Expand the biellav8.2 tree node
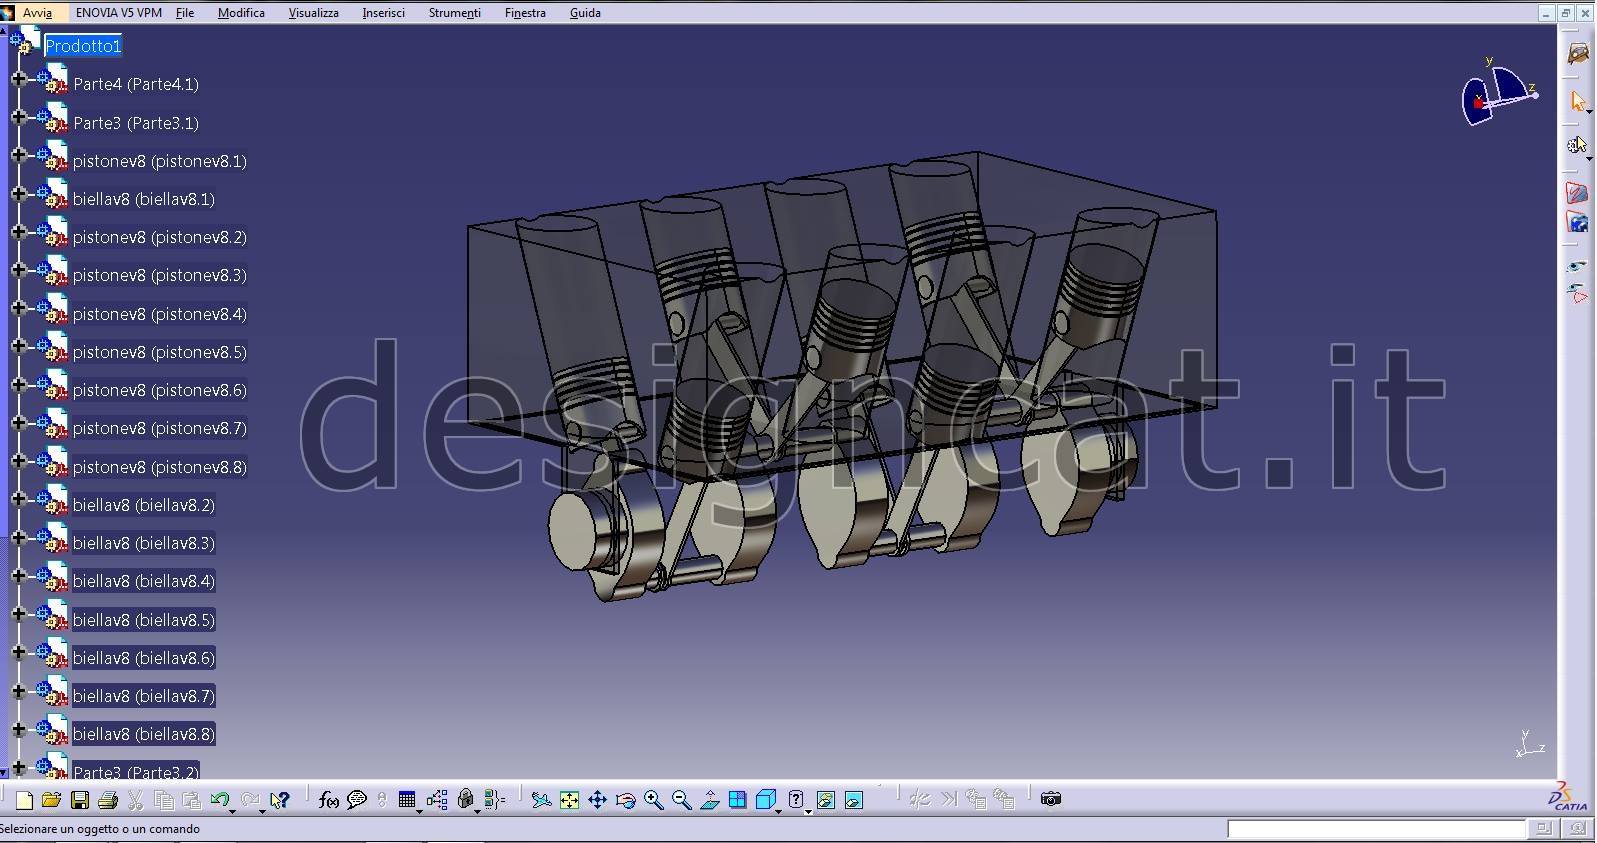 (x=18, y=499)
